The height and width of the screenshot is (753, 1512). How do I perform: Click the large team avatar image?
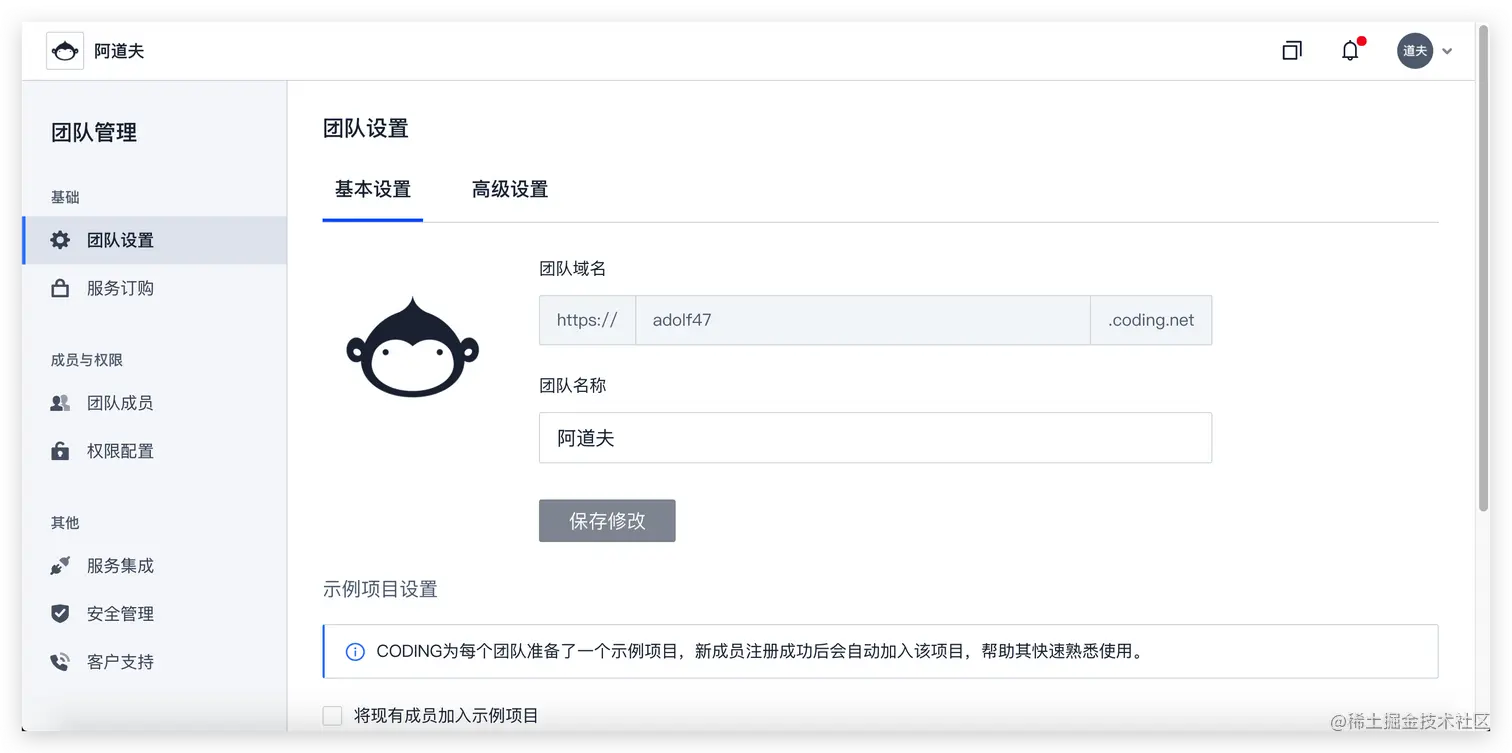coord(413,348)
